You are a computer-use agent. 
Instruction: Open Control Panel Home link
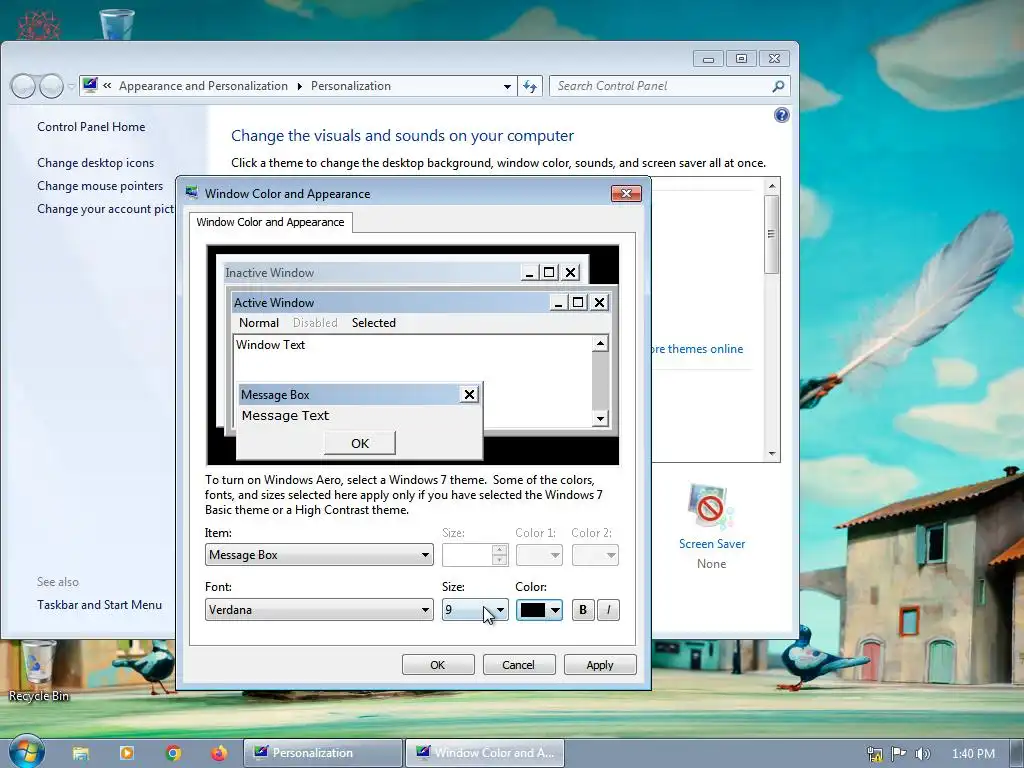91,127
